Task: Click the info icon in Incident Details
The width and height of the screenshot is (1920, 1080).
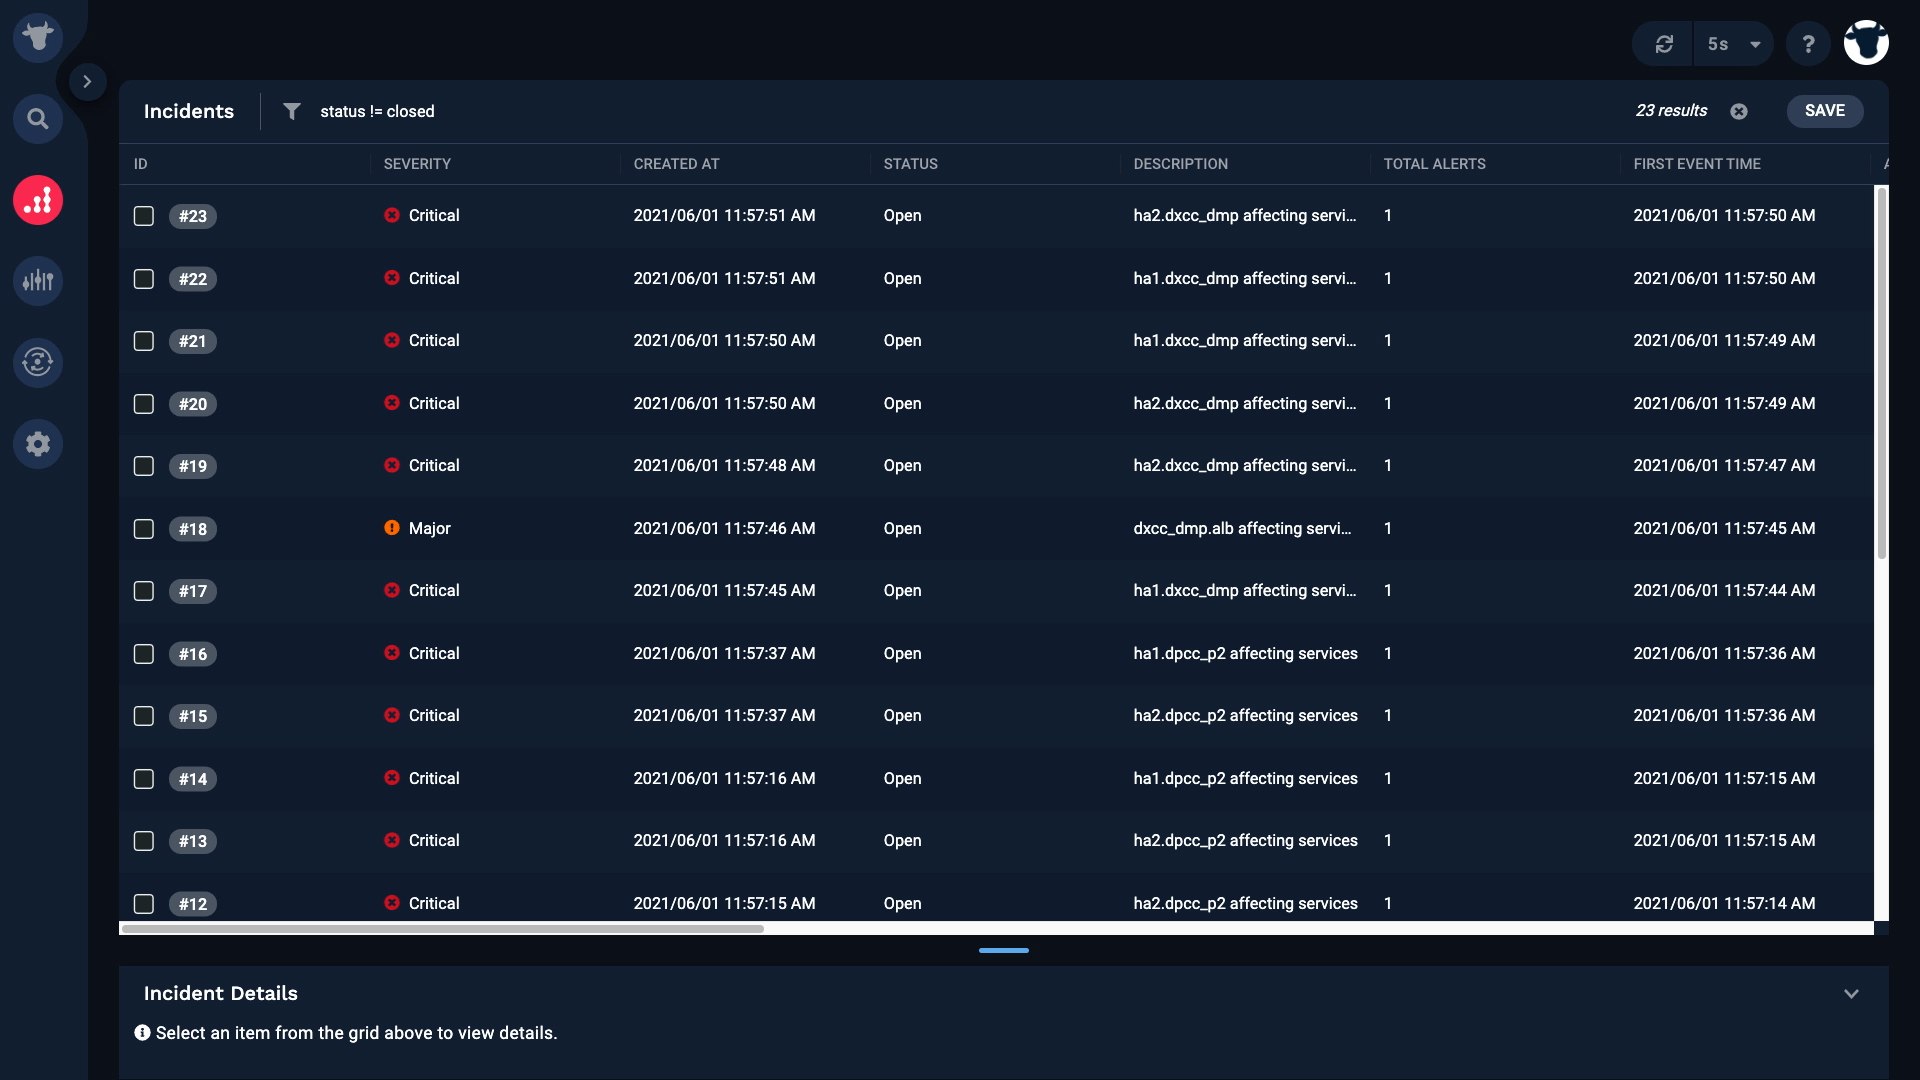Action: pos(143,1033)
